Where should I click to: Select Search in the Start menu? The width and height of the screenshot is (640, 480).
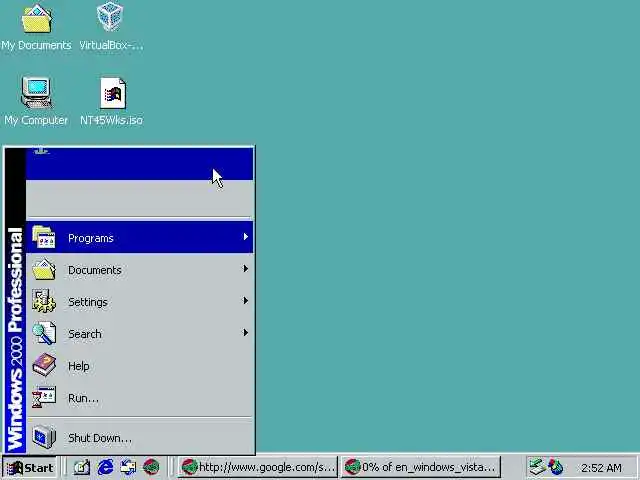(140, 333)
